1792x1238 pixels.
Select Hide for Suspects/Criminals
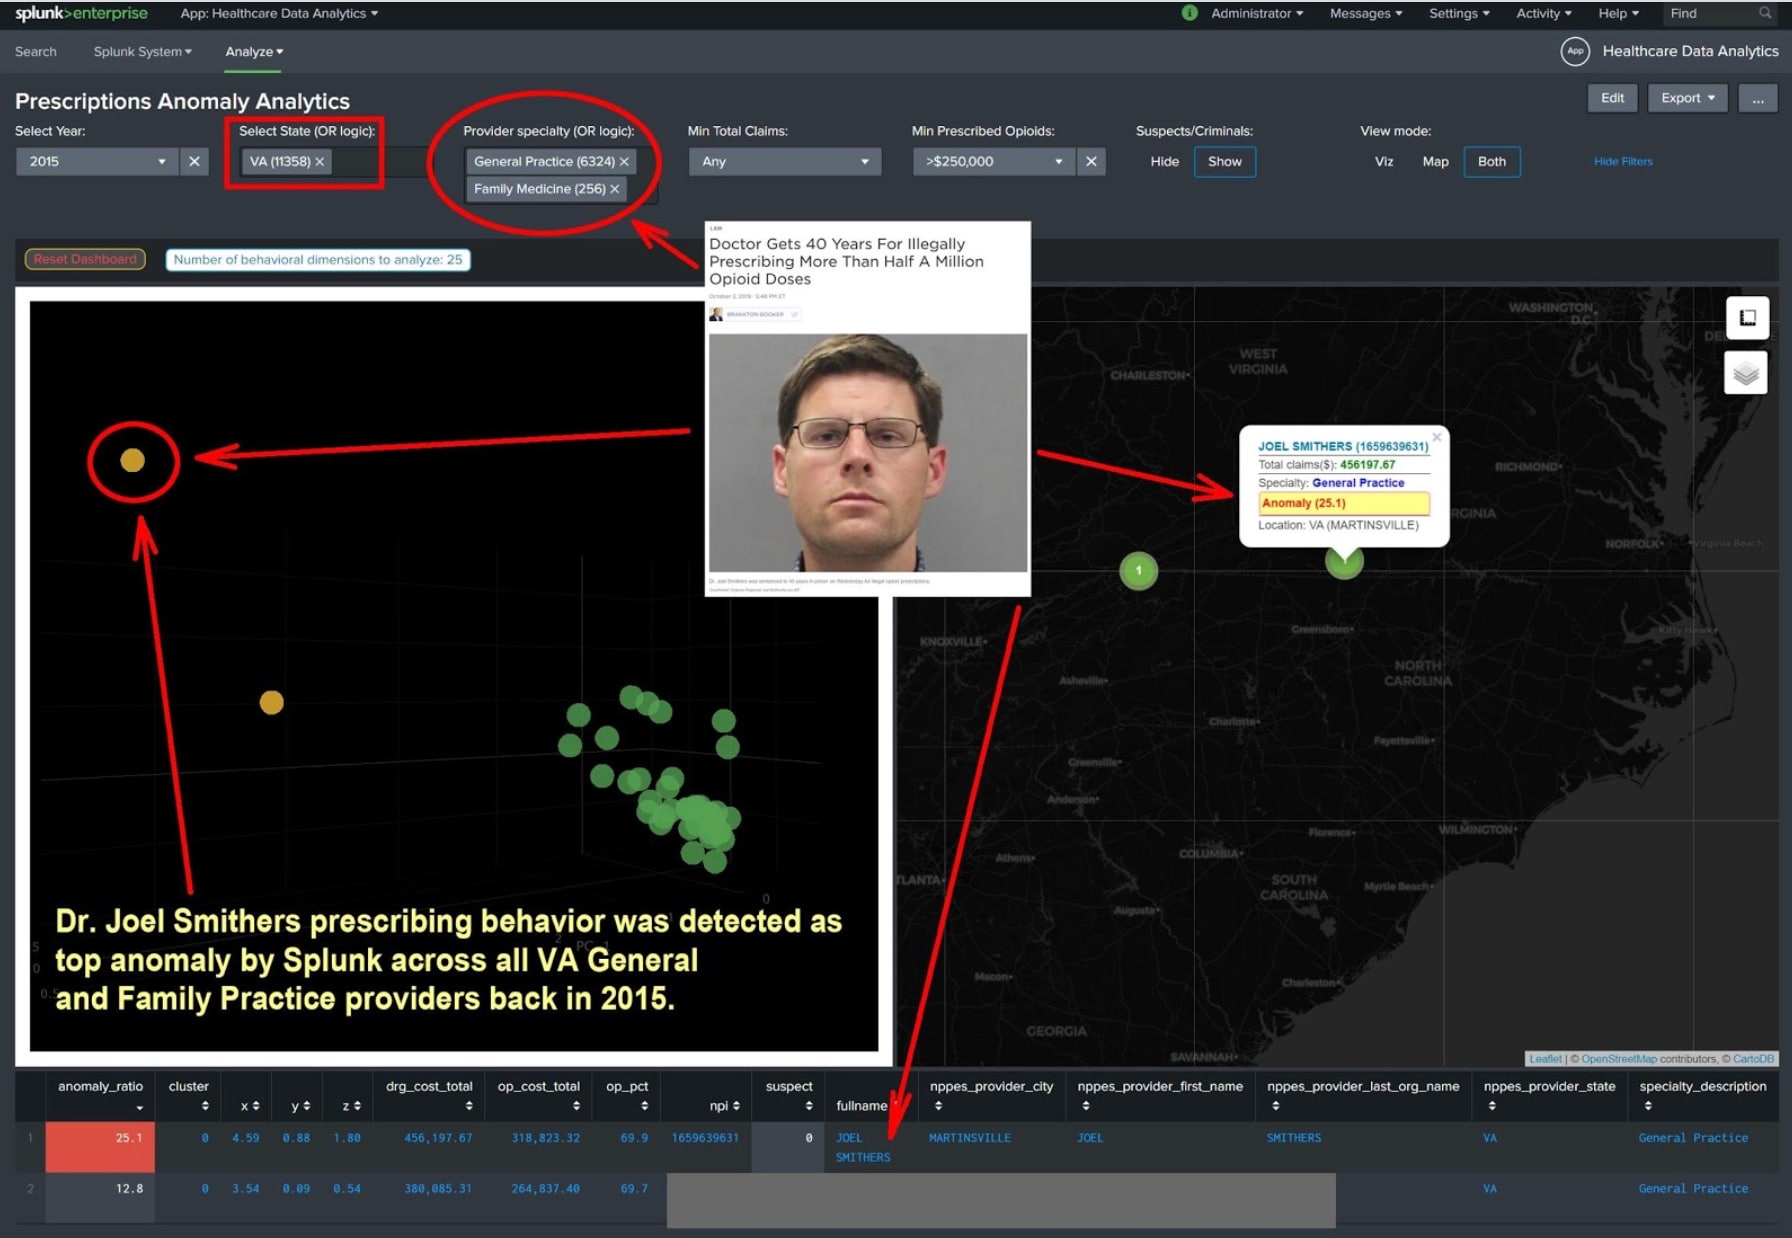[x=1164, y=161]
